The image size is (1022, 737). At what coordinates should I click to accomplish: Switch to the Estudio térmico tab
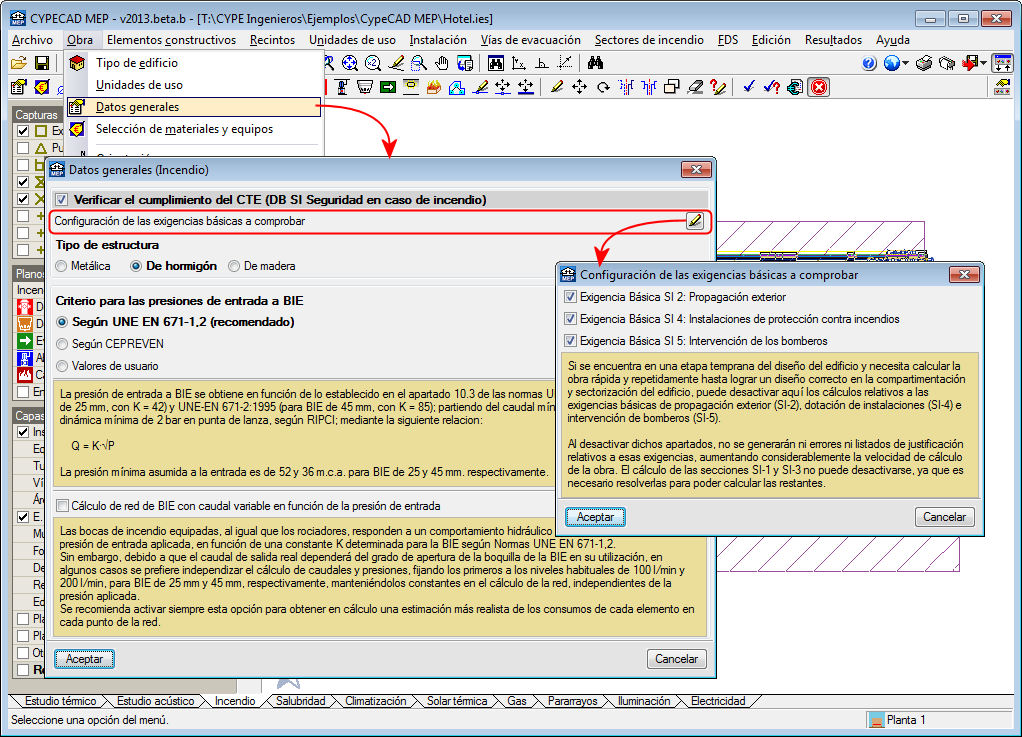pyautogui.click(x=60, y=701)
